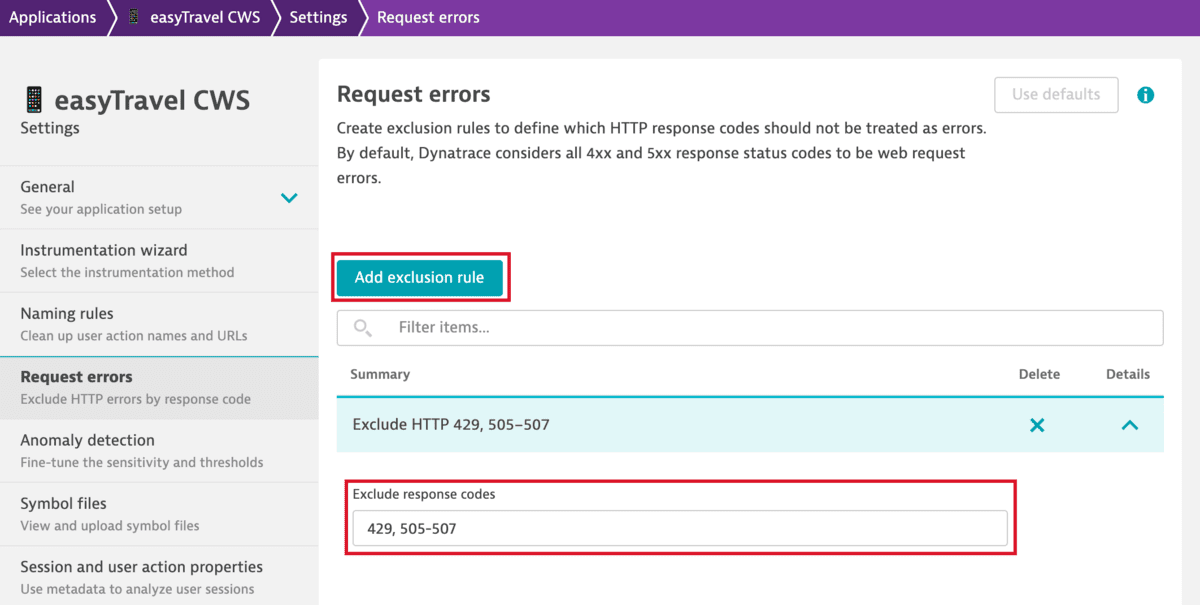Viewport: 1200px width, 605px height.
Task: Collapse the General section using its chevron
Action: click(x=289, y=198)
